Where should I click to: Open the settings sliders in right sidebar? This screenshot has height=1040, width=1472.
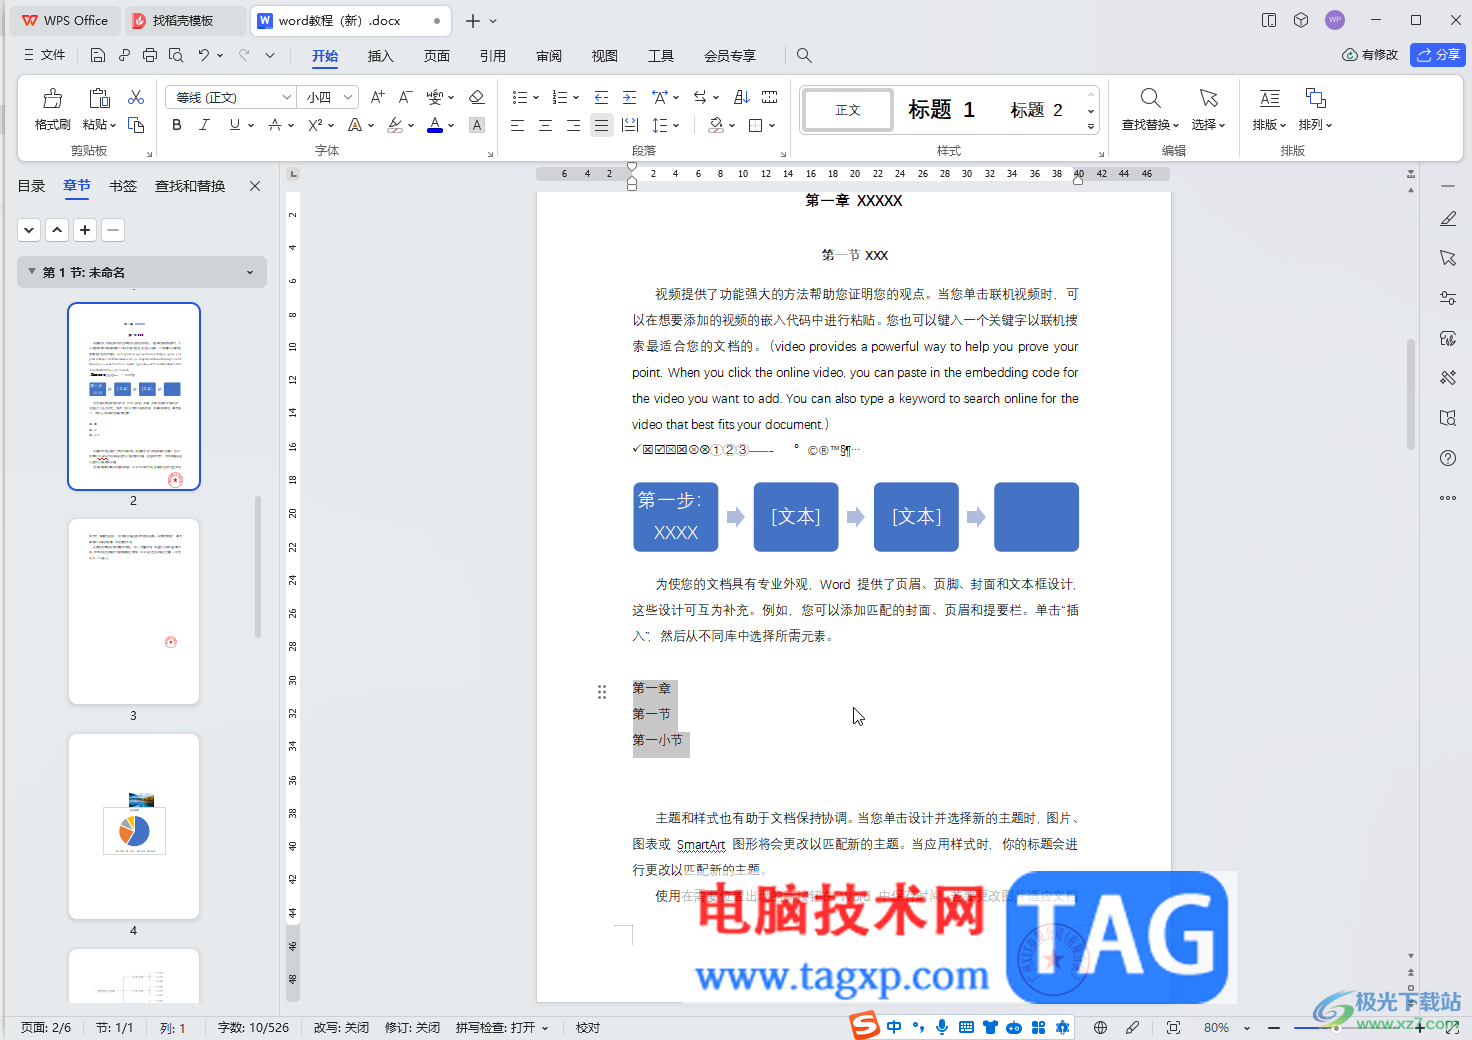pos(1448,298)
